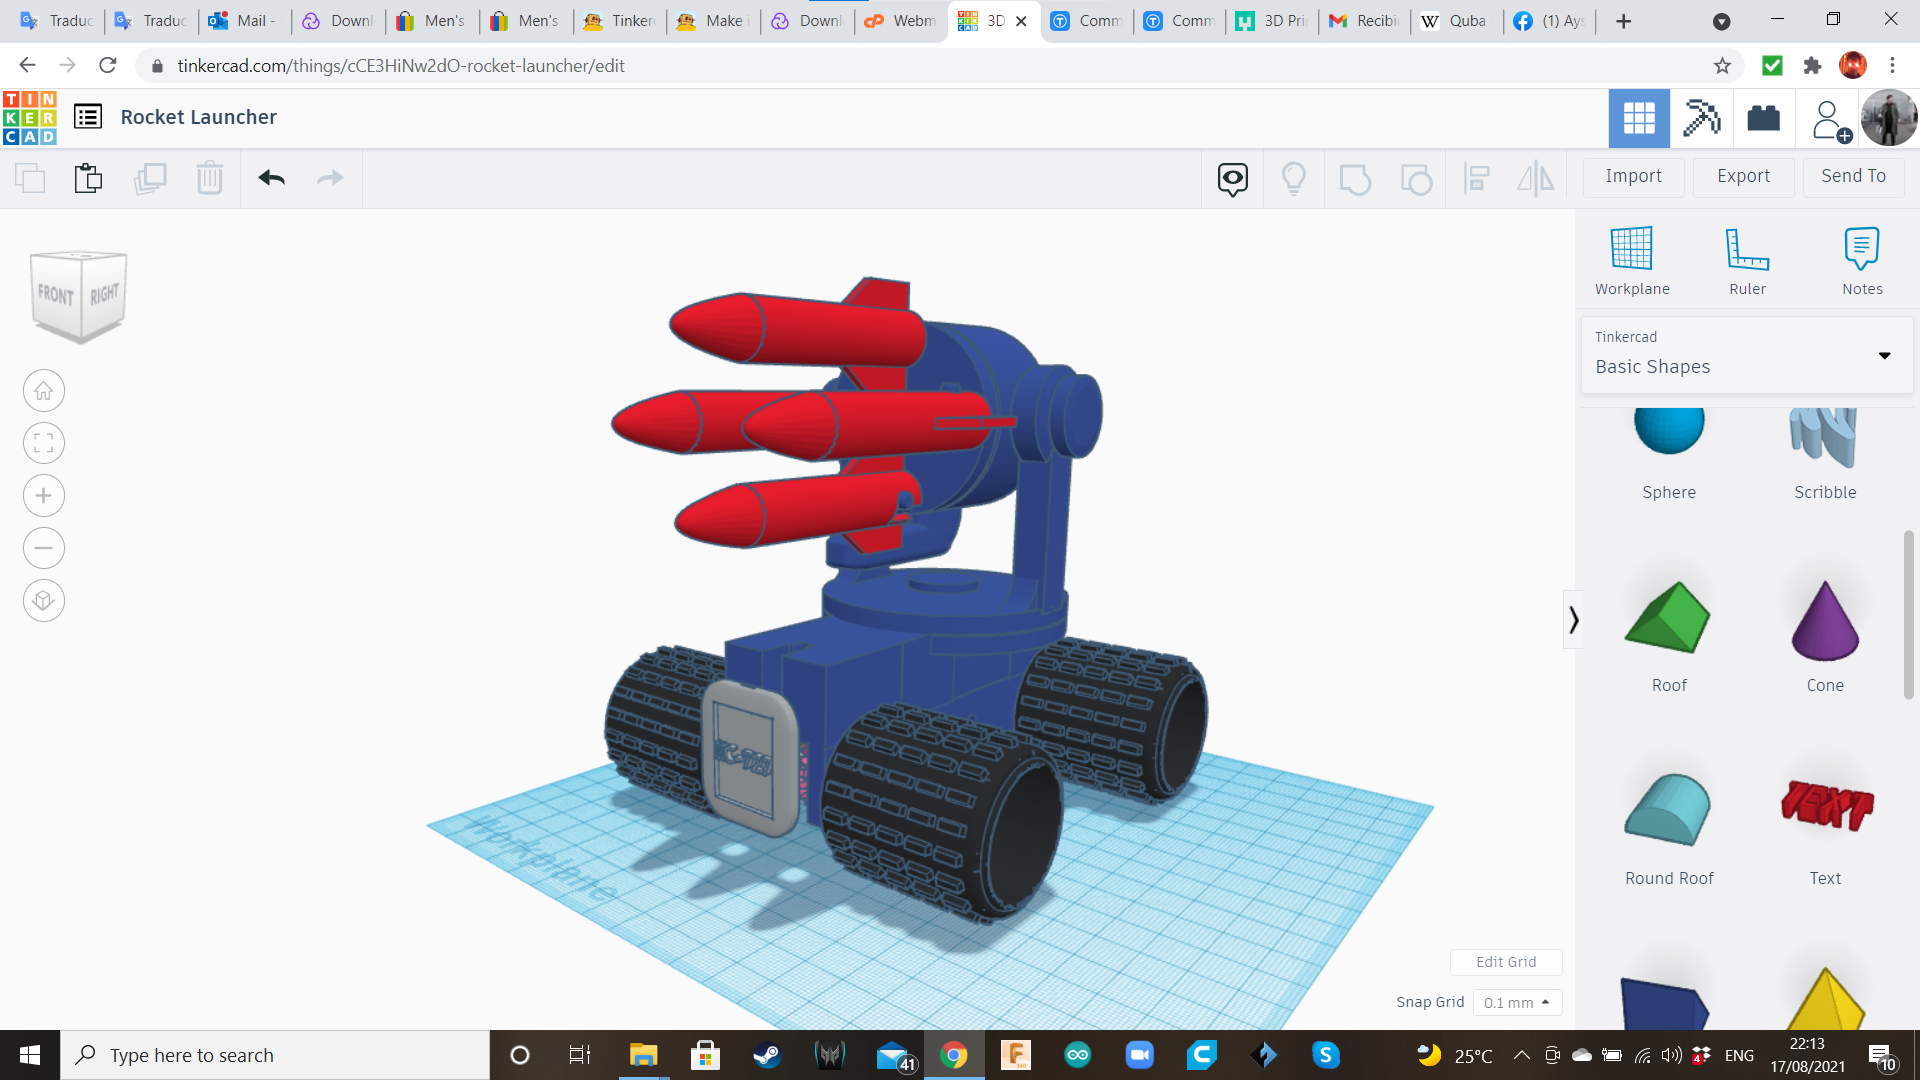Click the Edit Grid button
The height and width of the screenshot is (1080, 1920).
point(1506,962)
